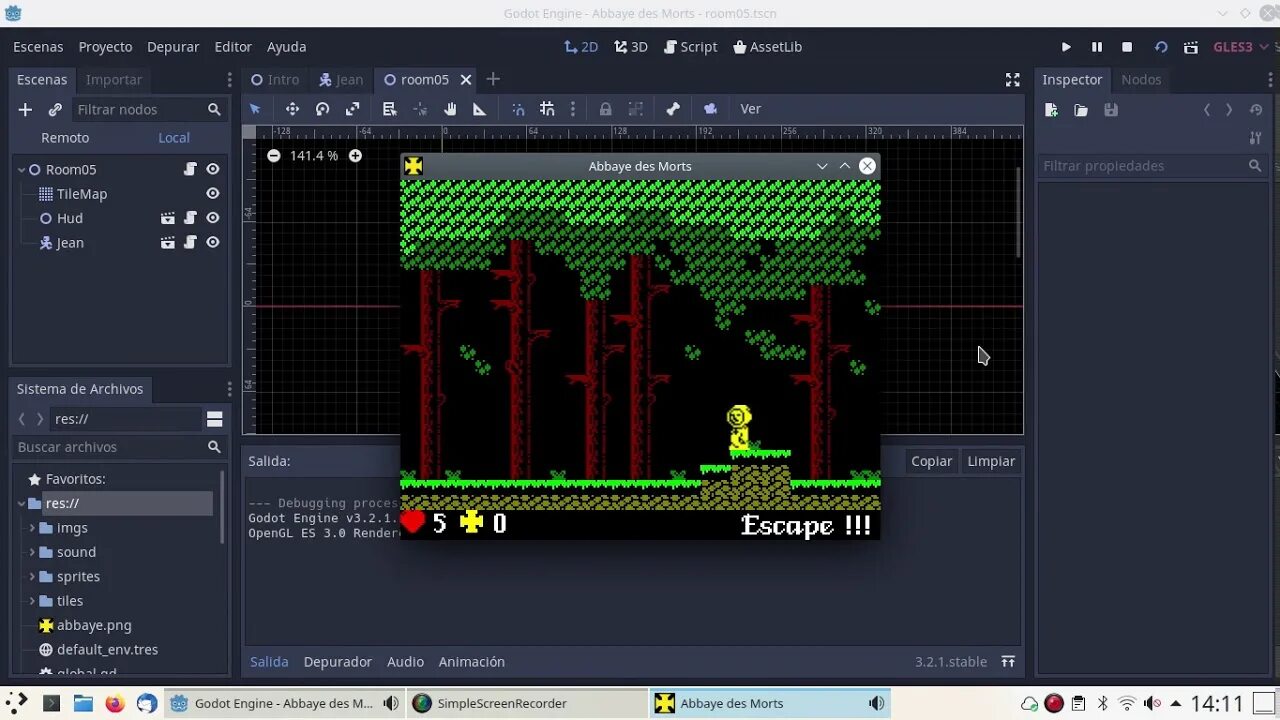Screen dimensions: 1280x720
Task: Select the arrow Select Mode tool
Action: pos(255,109)
